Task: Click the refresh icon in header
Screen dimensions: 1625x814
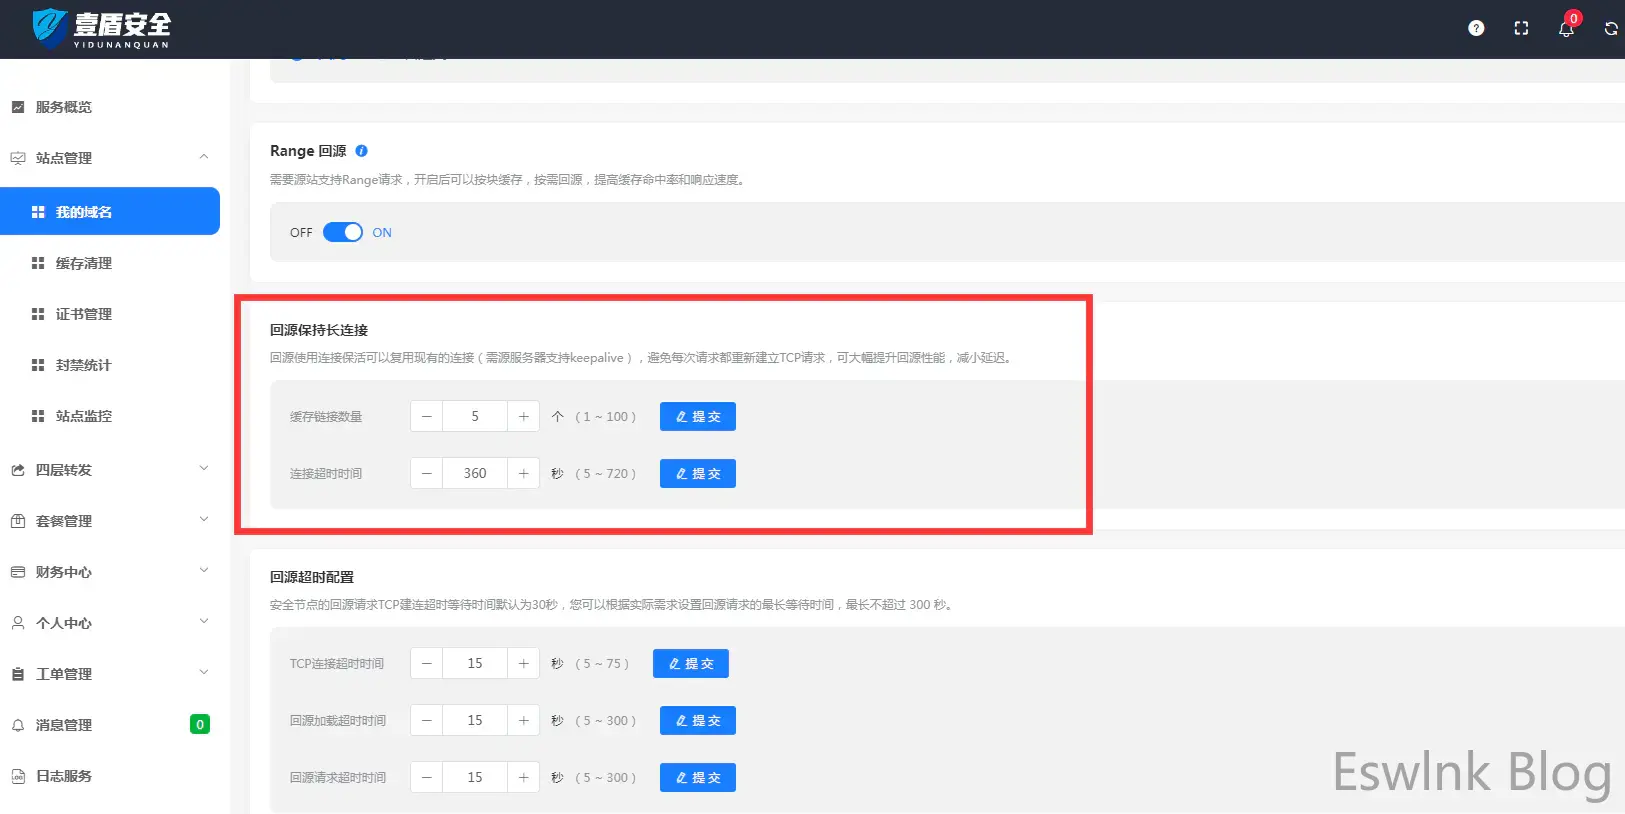Action: (x=1610, y=29)
